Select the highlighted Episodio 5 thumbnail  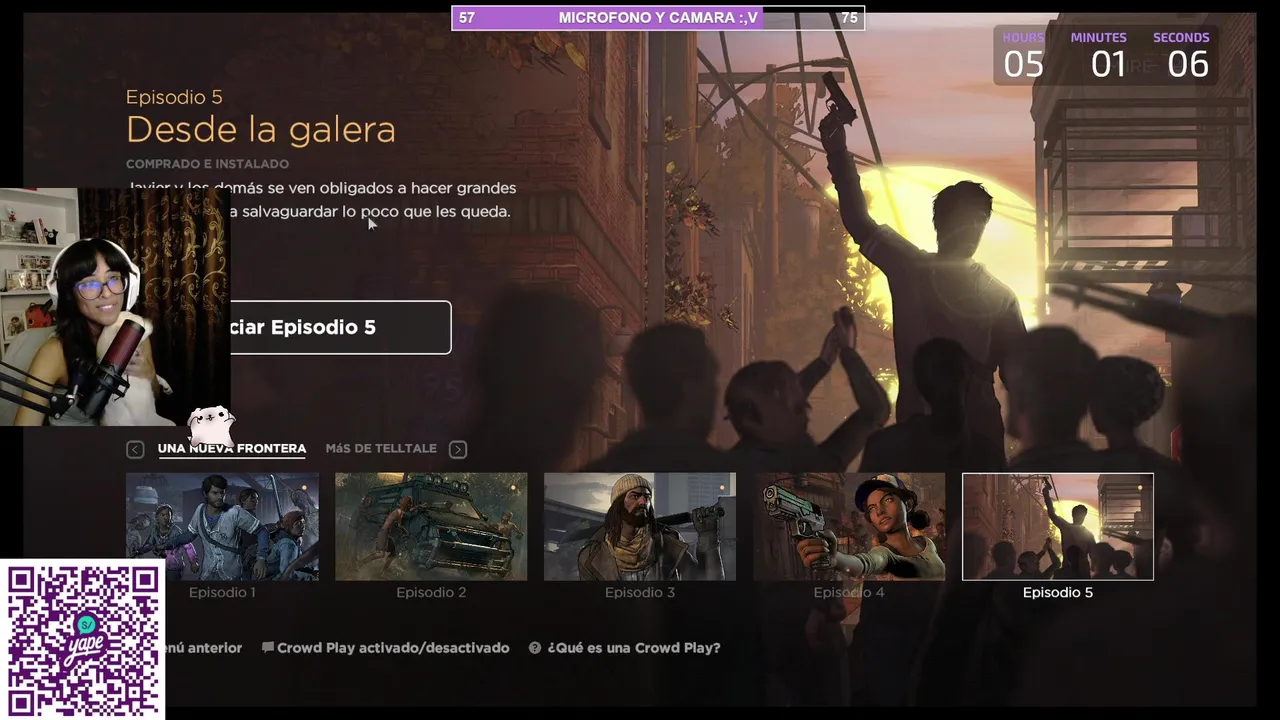[x=1058, y=527]
